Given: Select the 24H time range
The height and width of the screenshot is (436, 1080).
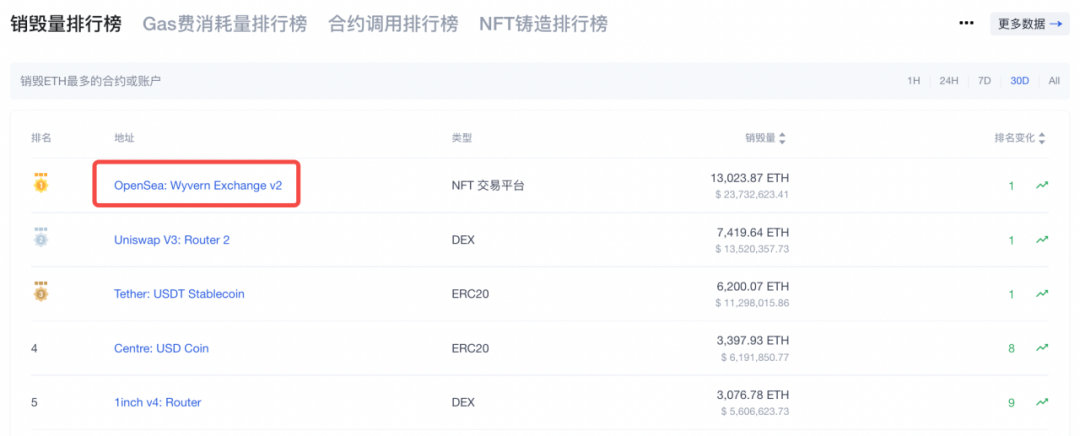Looking at the screenshot, I should pos(948,81).
